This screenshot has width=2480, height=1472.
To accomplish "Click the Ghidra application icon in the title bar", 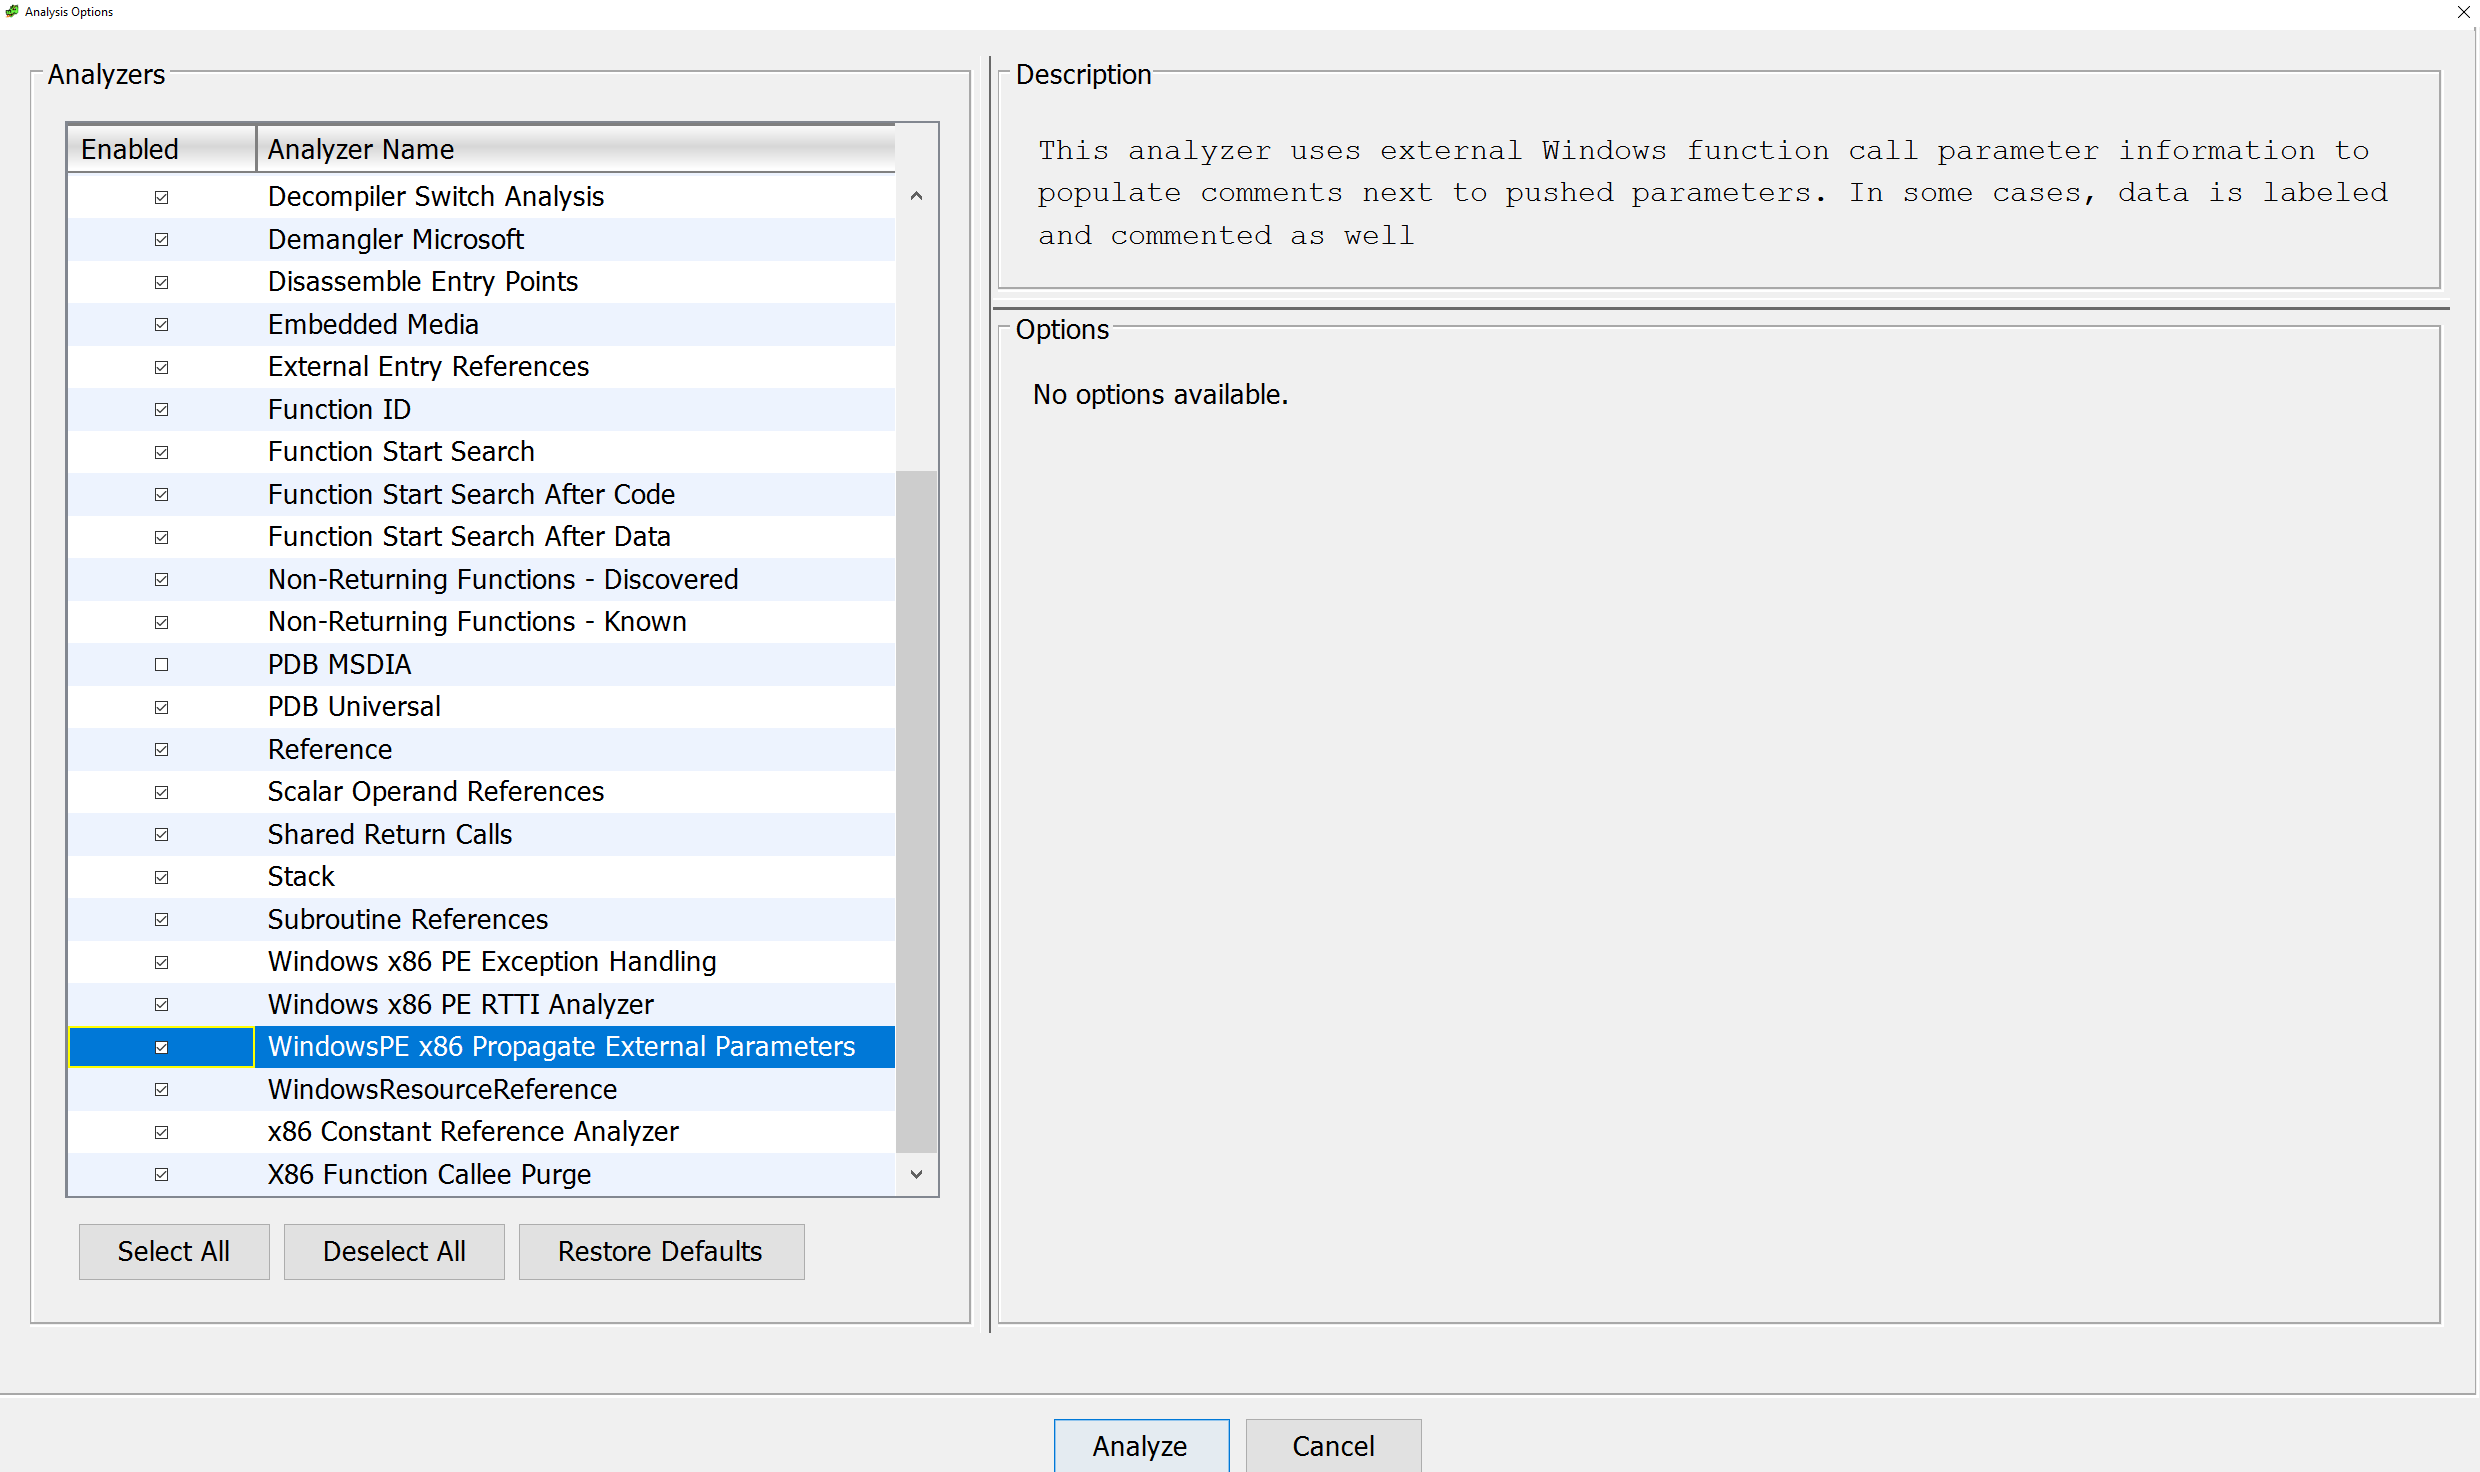I will coord(11,11).
